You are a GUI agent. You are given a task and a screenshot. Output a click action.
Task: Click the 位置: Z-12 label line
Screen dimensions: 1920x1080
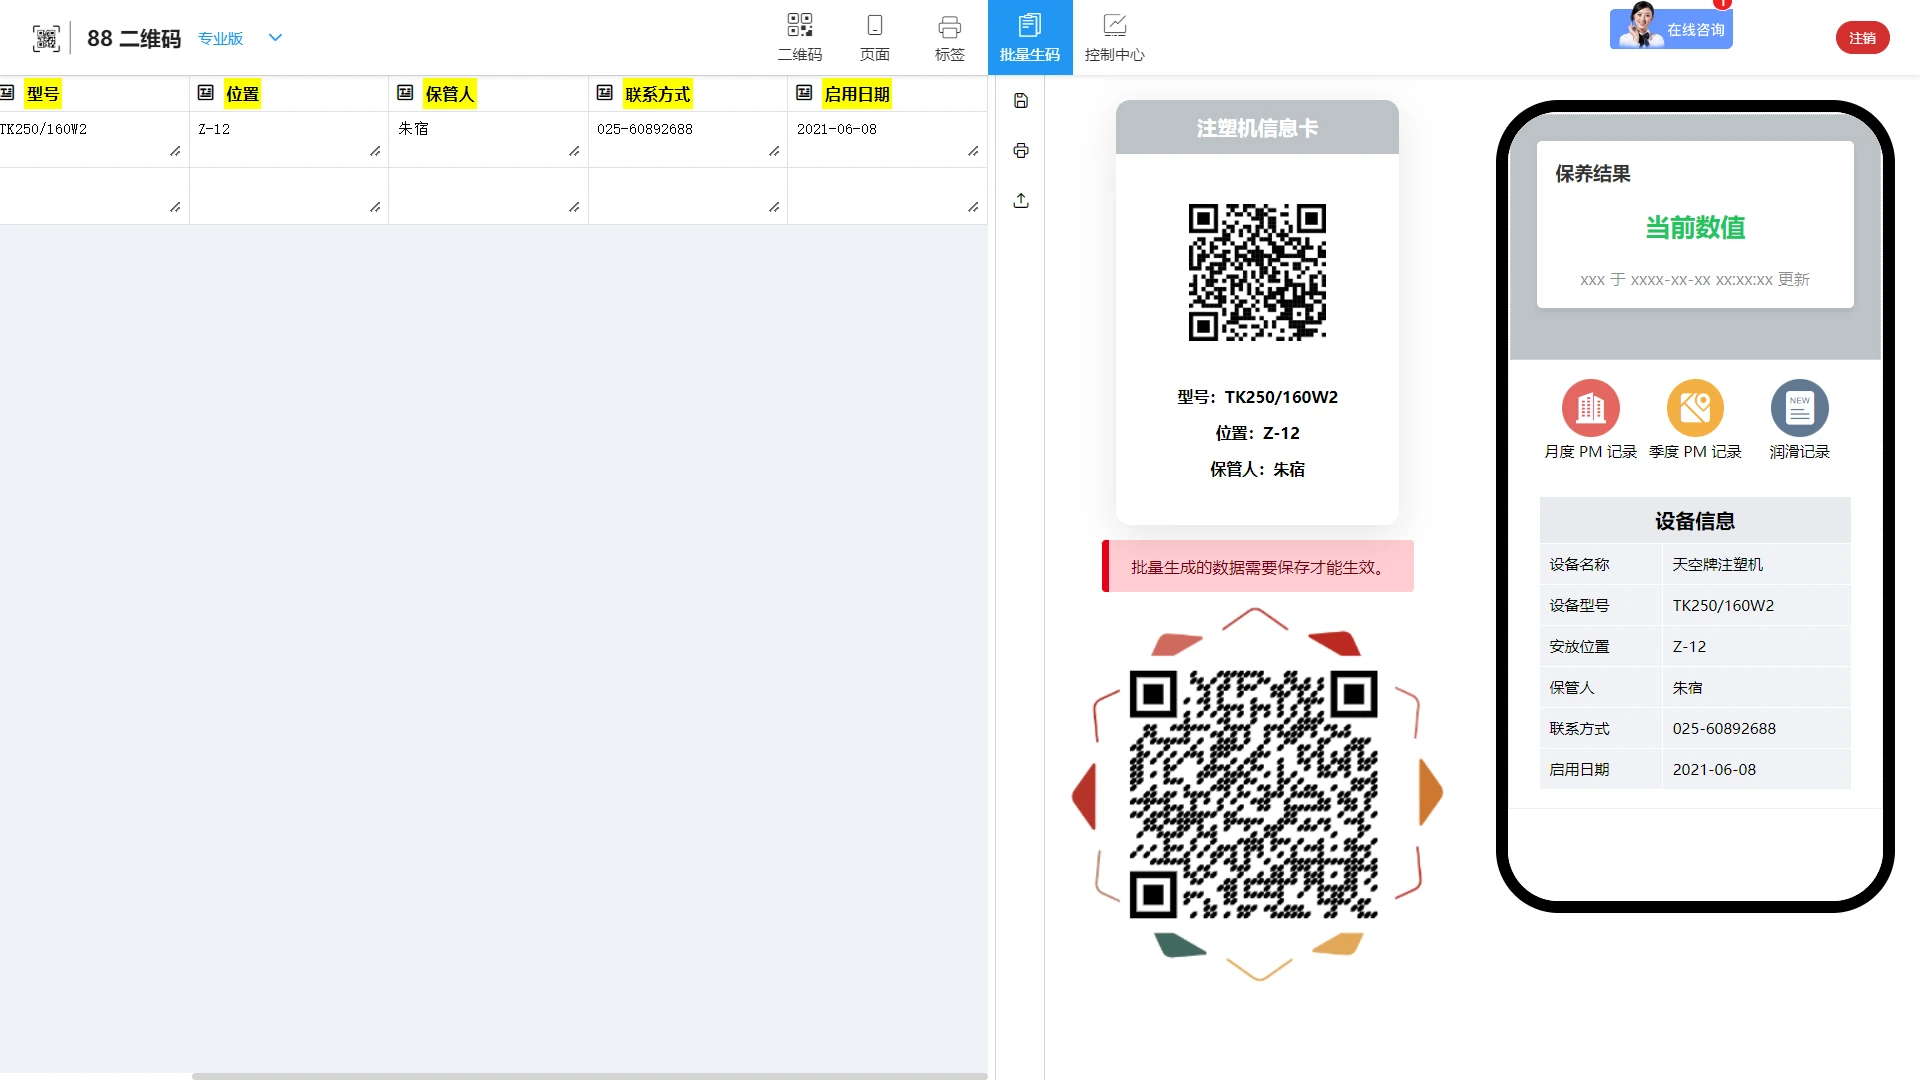[x=1257, y=433]
